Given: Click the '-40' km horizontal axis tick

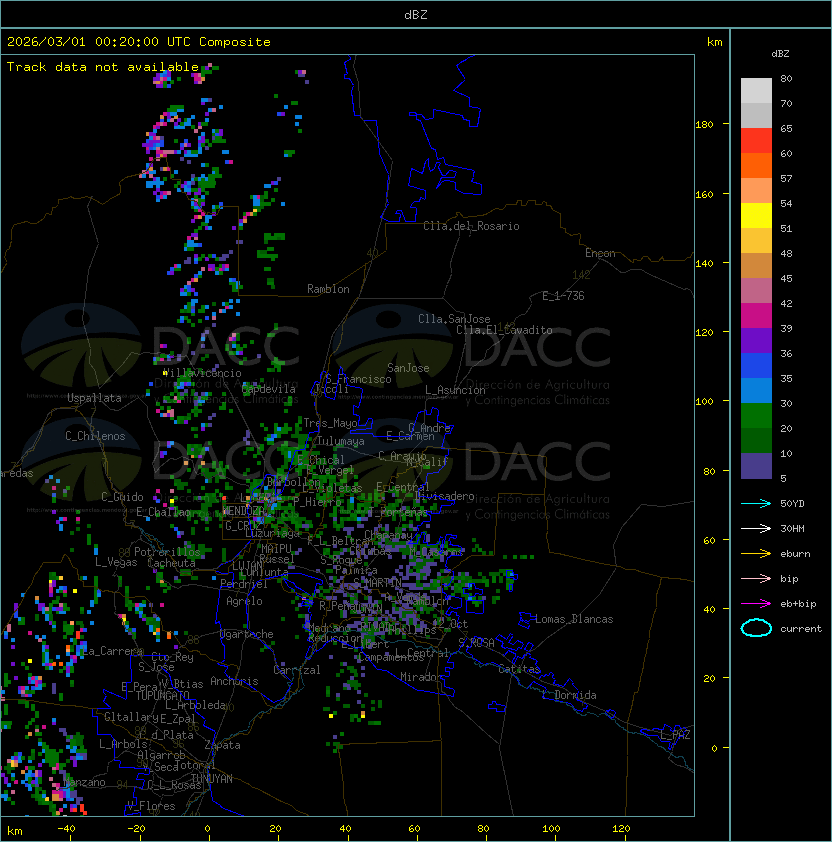Looking at the screenshot, I should [66, 829].
